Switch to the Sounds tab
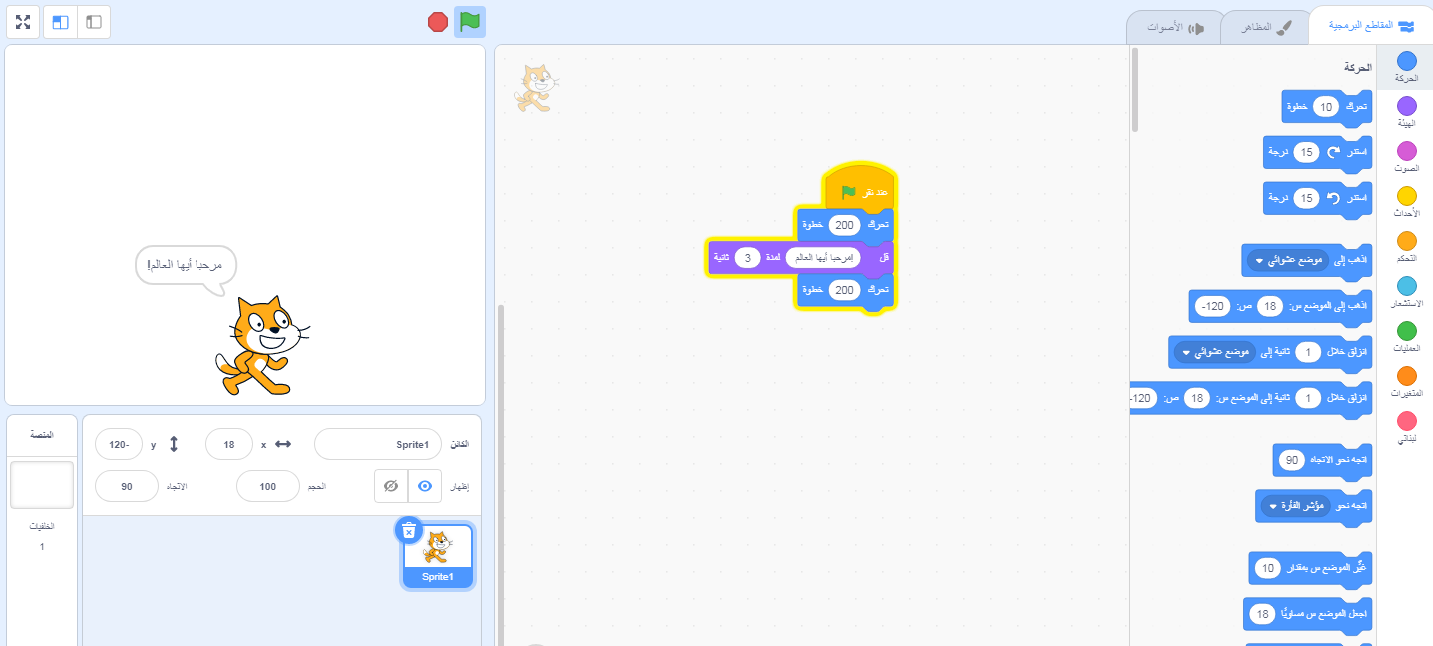1433x646 pixels. point(1174,28)
